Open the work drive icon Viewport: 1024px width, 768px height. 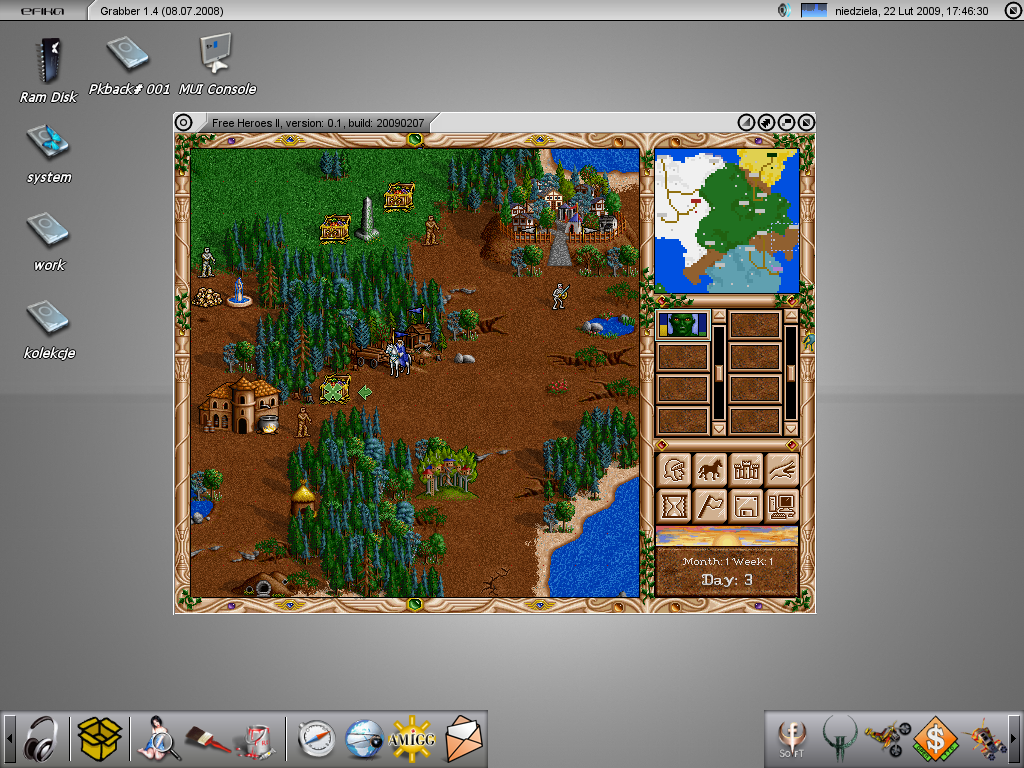(49, 242)
